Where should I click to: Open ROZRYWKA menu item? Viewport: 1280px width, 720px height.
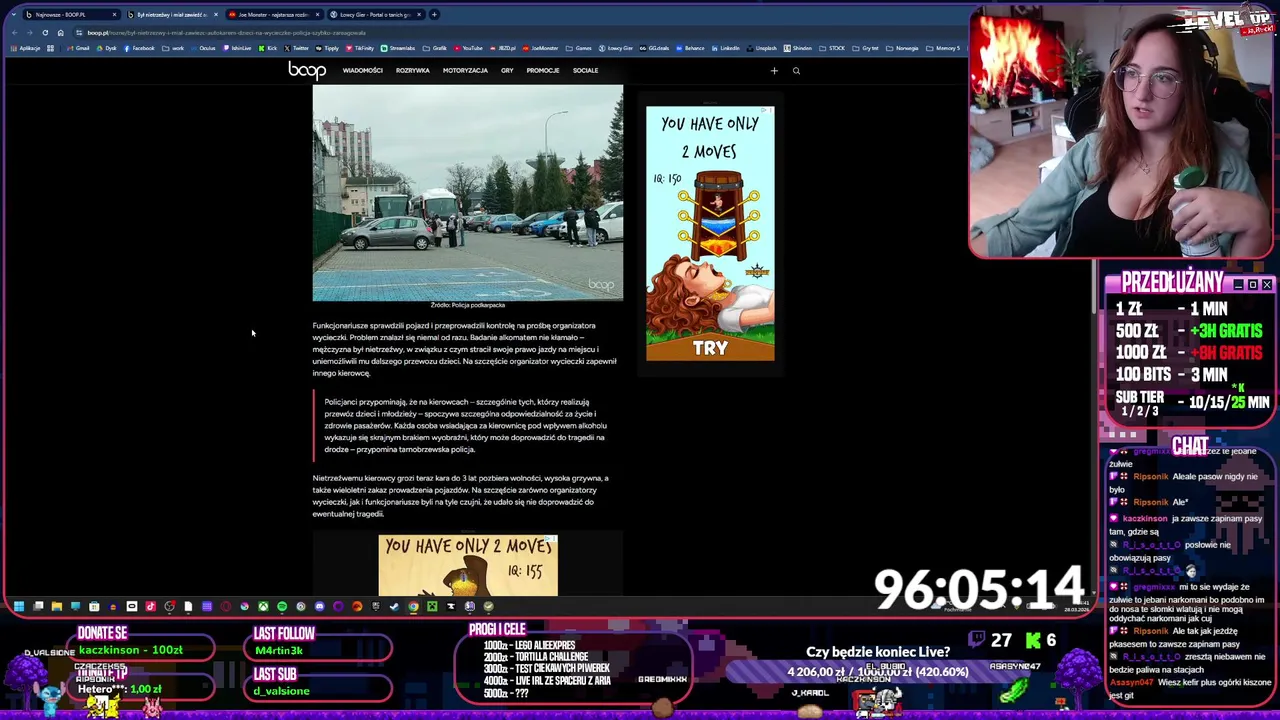[412, 71]
